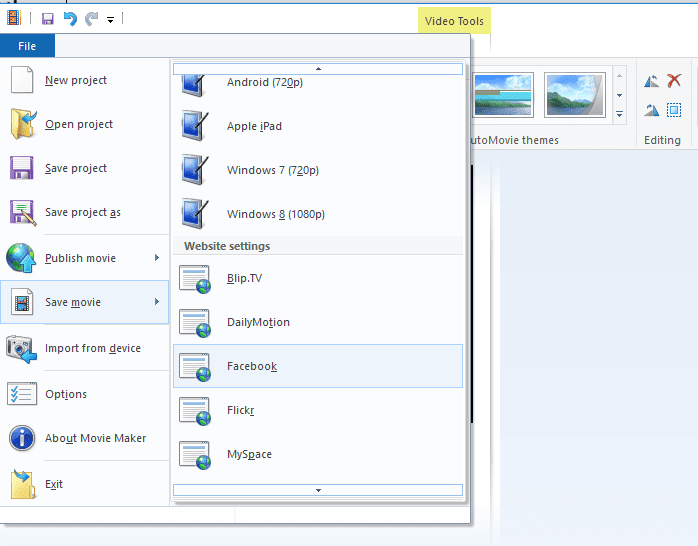The width and height of the screenshot is (698, 546).
Task: Choose Save project as menu entry
Action: [x=85, y=212]
